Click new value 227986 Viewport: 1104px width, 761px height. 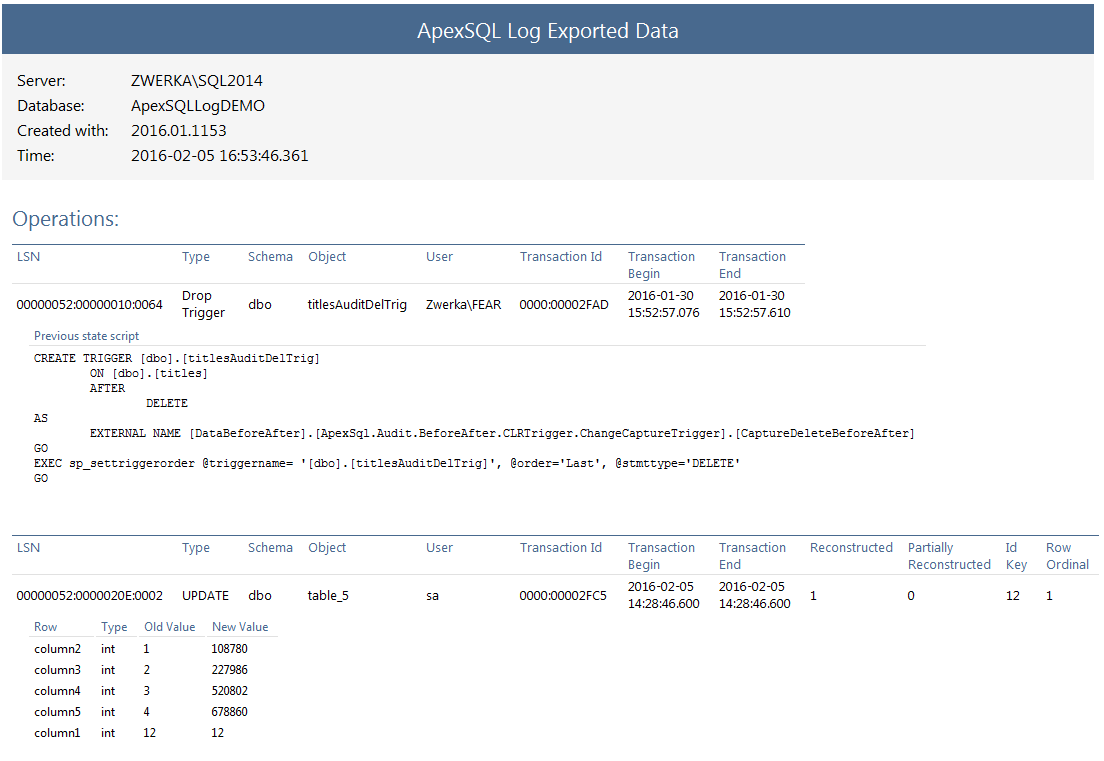pyautogui.click(x=230, y=670)
